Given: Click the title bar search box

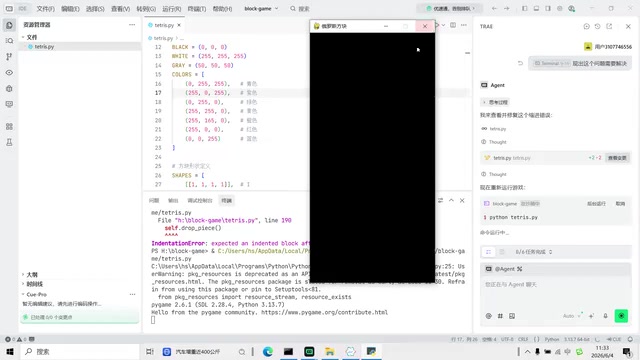Looking at the screenshot, I should click(x=300, y=9).
